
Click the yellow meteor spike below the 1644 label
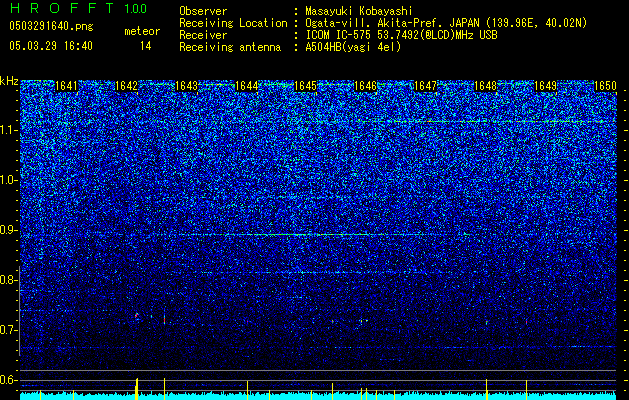pos(248,390)
